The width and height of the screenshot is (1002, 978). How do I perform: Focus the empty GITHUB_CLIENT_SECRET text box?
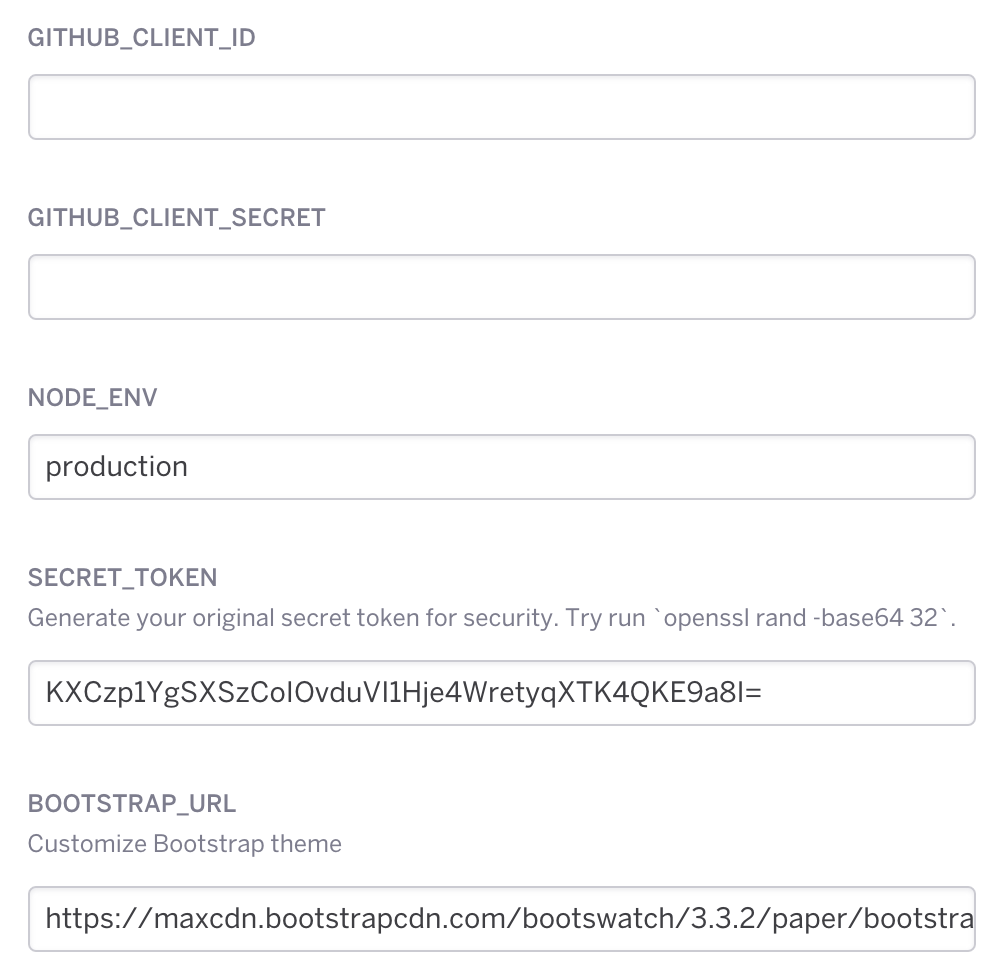(x=501, y=287)
